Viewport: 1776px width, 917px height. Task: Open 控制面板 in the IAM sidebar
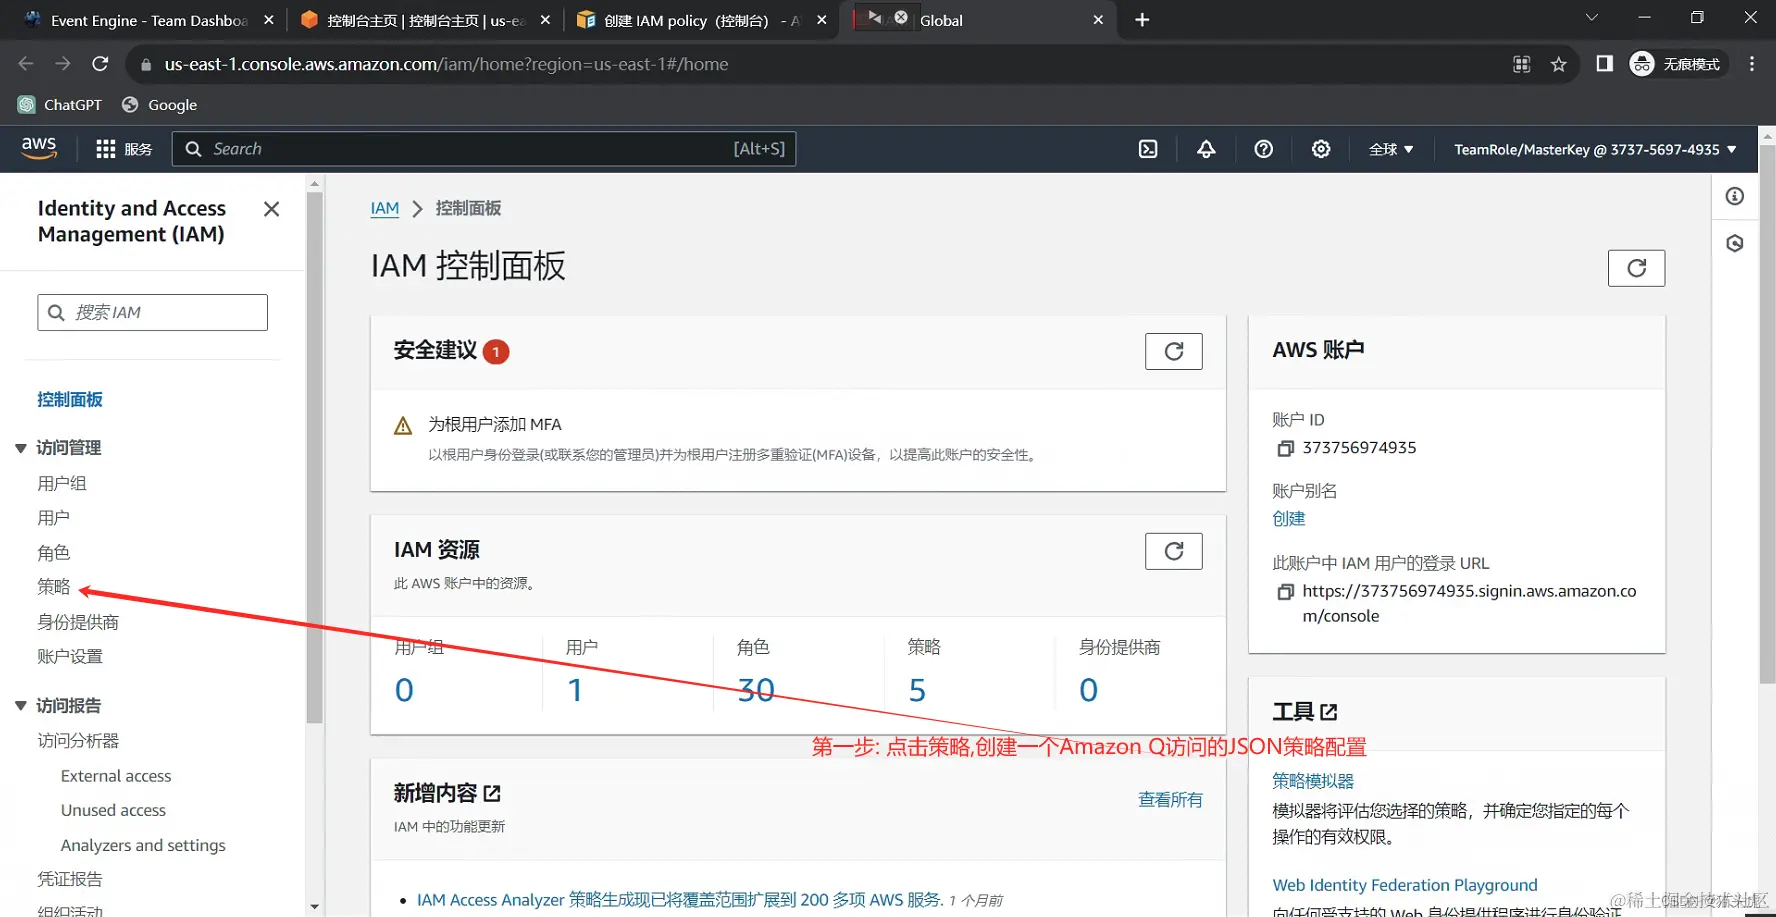click(70, 400)
